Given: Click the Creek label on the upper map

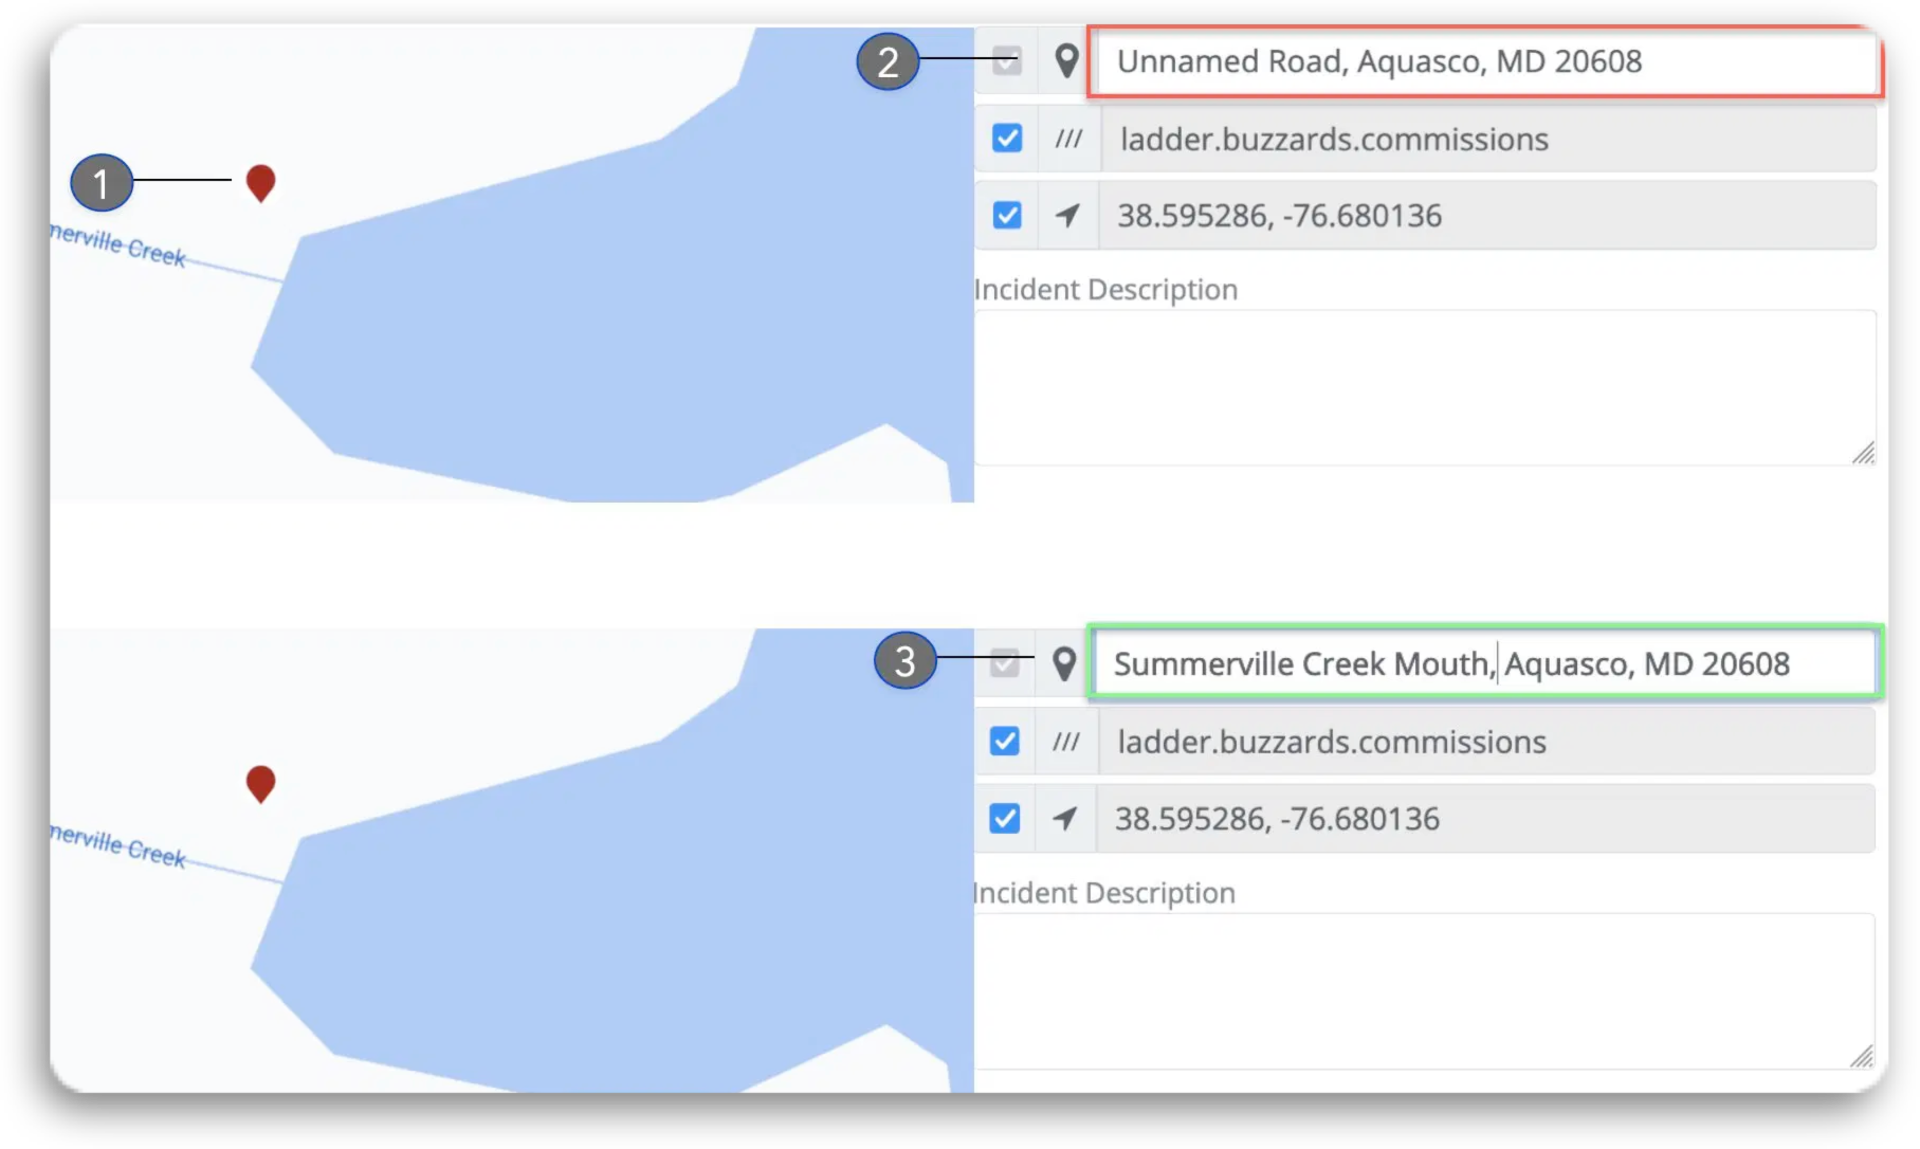Looking at the screenshot, I should (118, 245).
